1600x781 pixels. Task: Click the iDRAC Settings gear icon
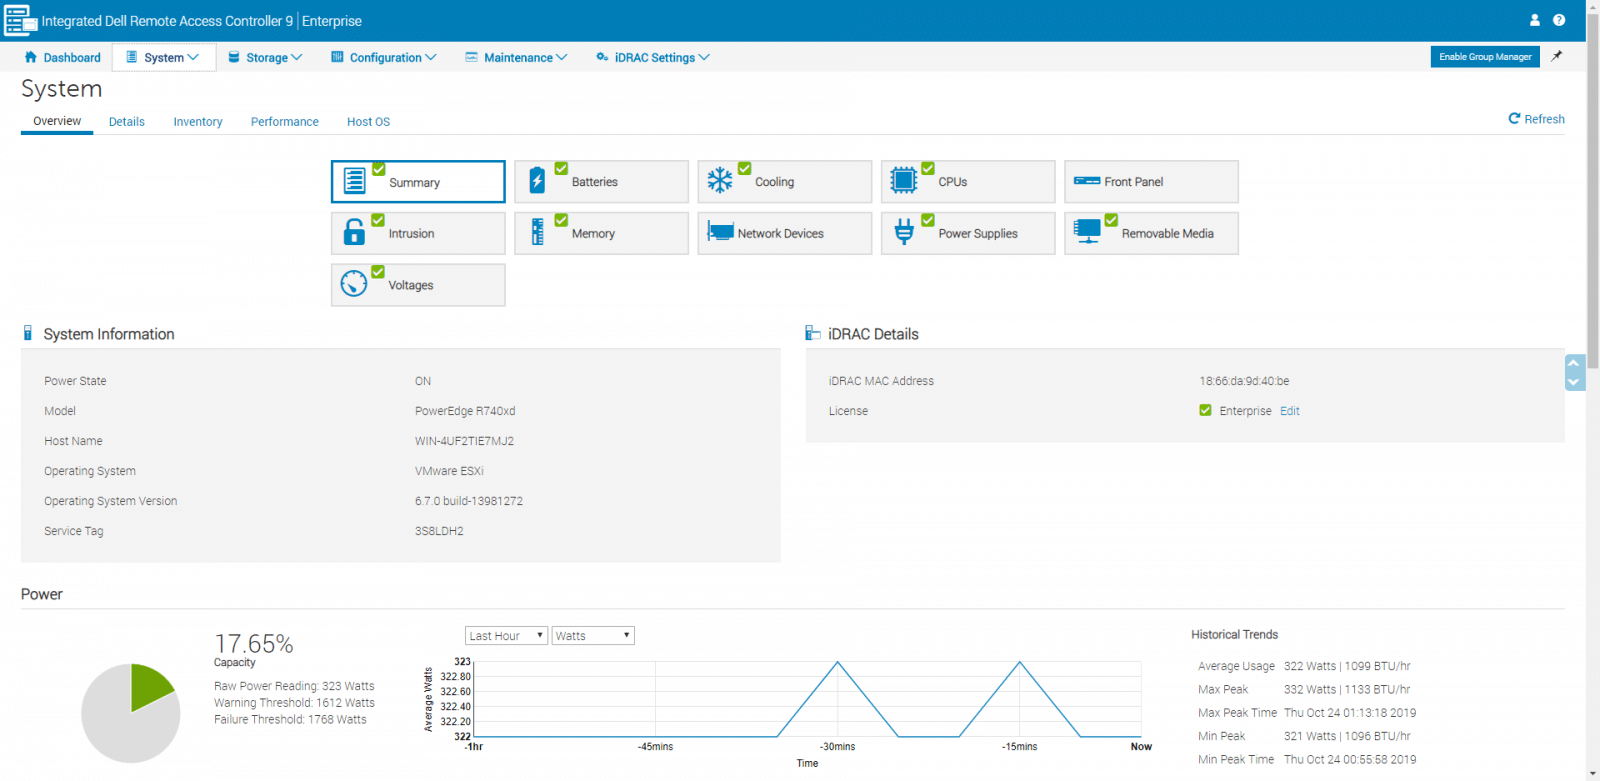click(602, 57)
